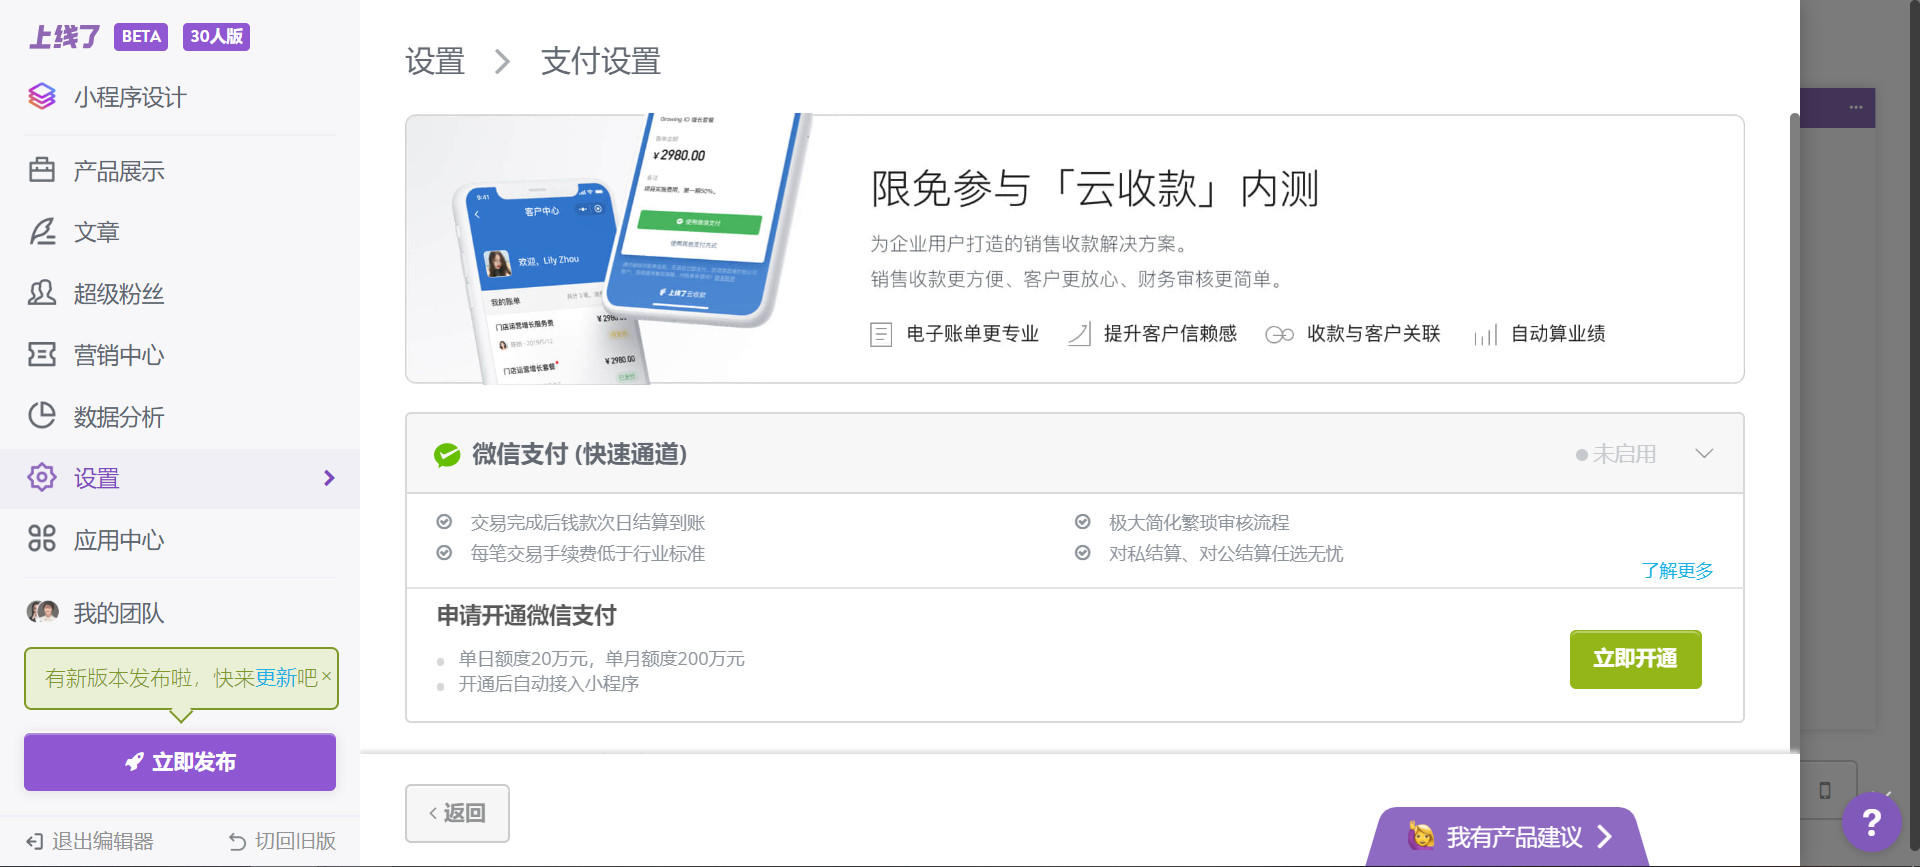Click the breadcrumb chevron after 设置

tap(502, 62)
